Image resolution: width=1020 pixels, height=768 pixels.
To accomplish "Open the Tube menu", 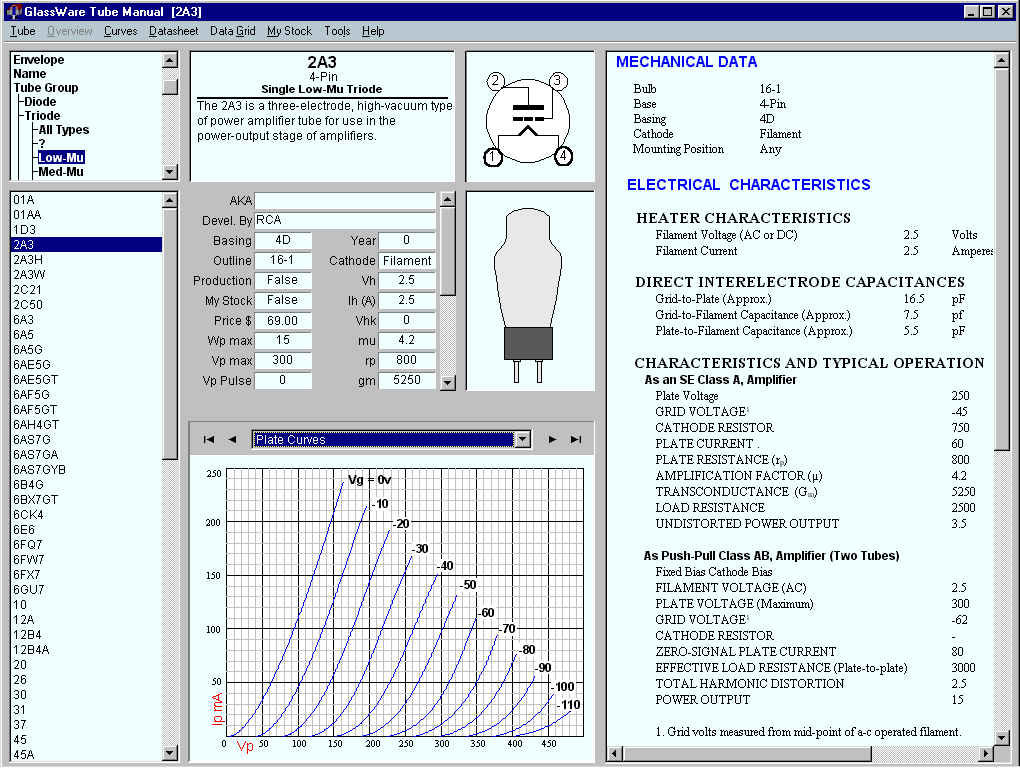I will pos(23,31).
